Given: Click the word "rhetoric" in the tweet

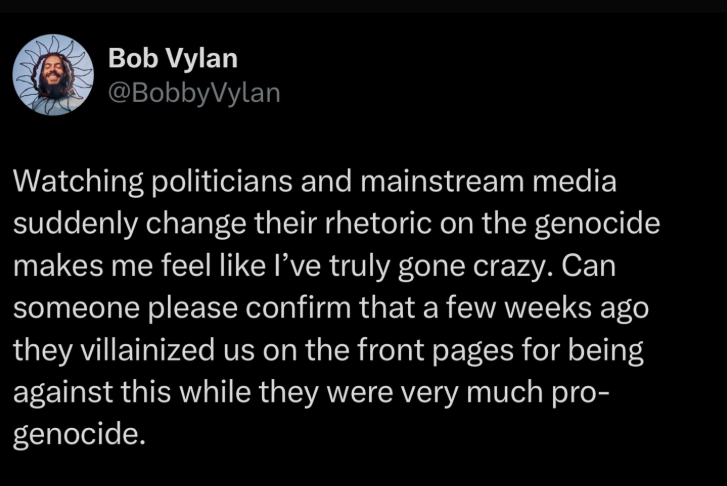Looking at the screenshot, I should [378, 224].
